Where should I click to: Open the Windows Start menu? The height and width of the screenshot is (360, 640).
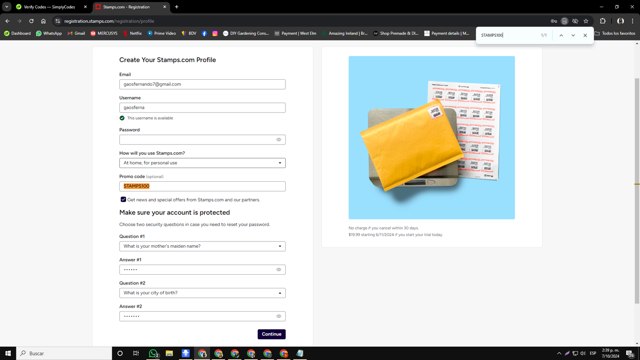pyautogui.click(x=8, y=353)
